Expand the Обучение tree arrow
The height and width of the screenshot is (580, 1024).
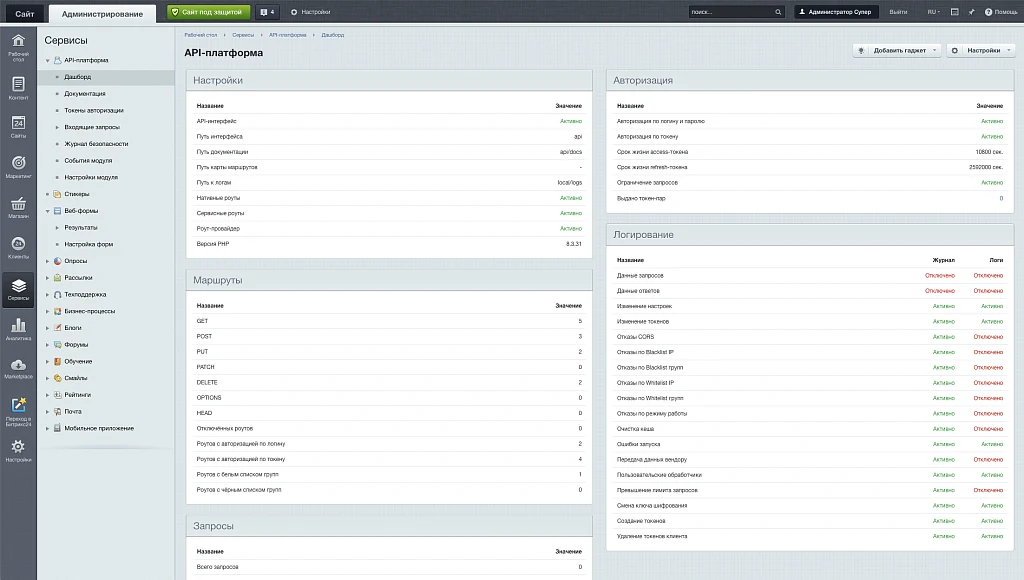point(48,361)
